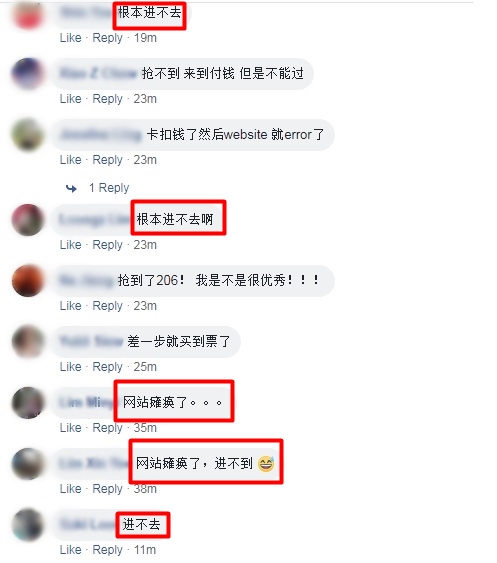Reply to the 抢到了206 comment

pyautogui.click(x=107, y=306)
